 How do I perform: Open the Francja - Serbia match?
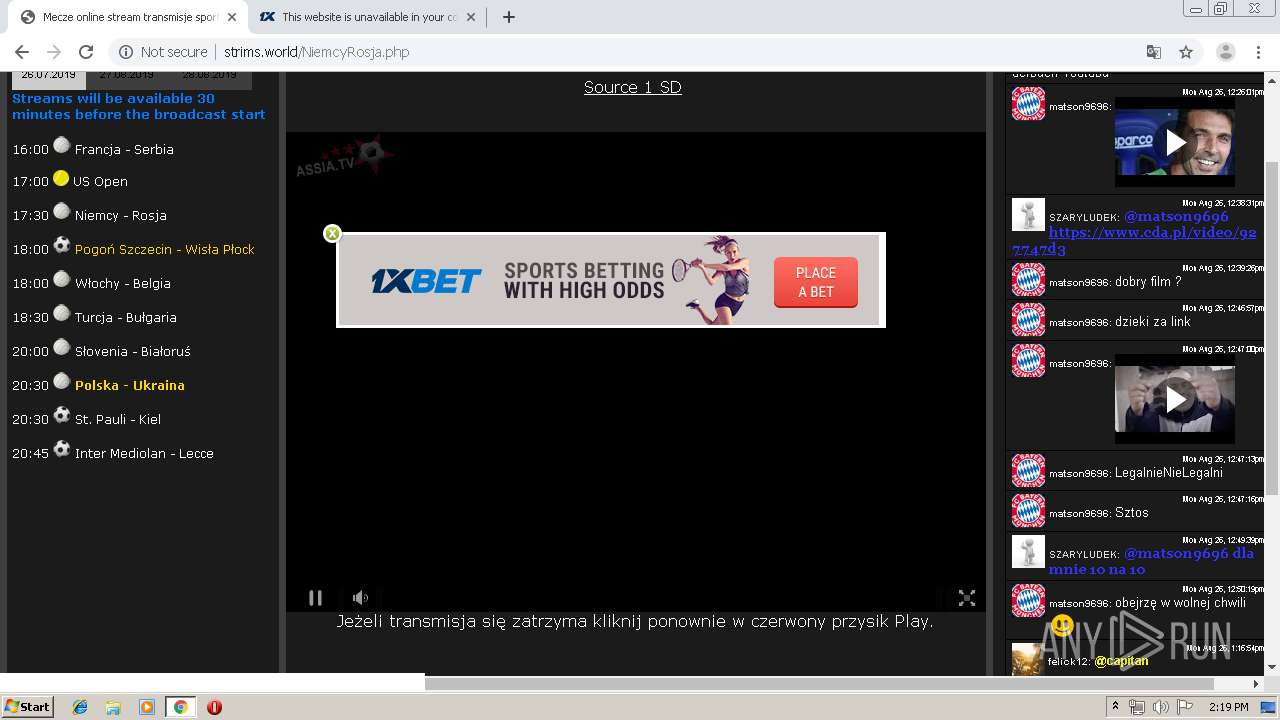click(x=124, y=149)
